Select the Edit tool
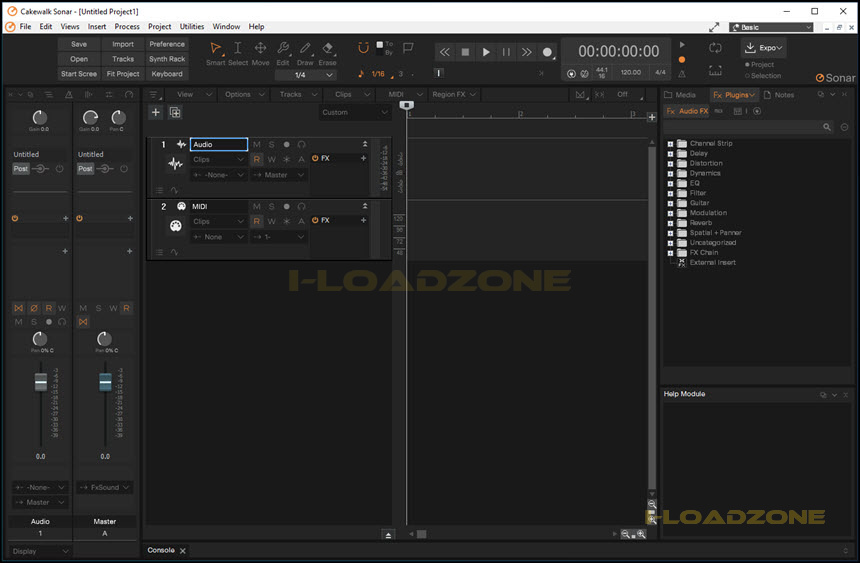 [x=283, y=53]
